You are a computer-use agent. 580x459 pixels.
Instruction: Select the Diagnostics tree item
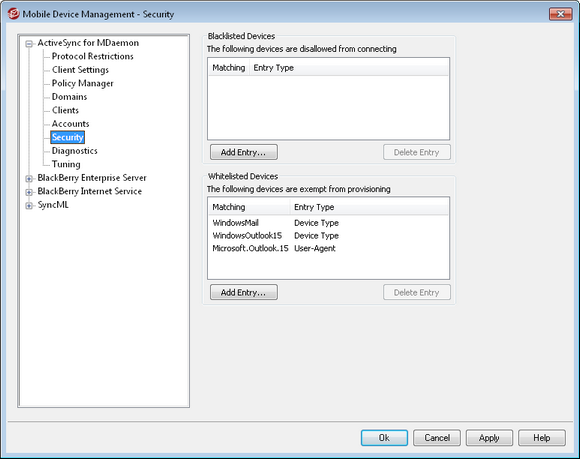(75, 151)
